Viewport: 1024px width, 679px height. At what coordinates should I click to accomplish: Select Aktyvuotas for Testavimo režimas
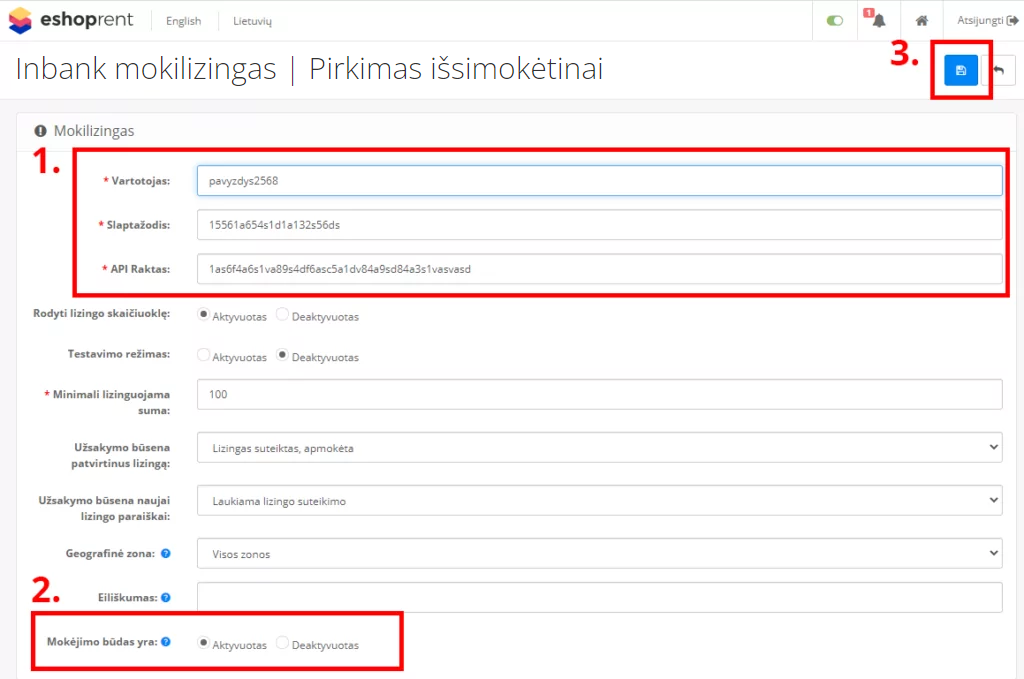(204, 355)
